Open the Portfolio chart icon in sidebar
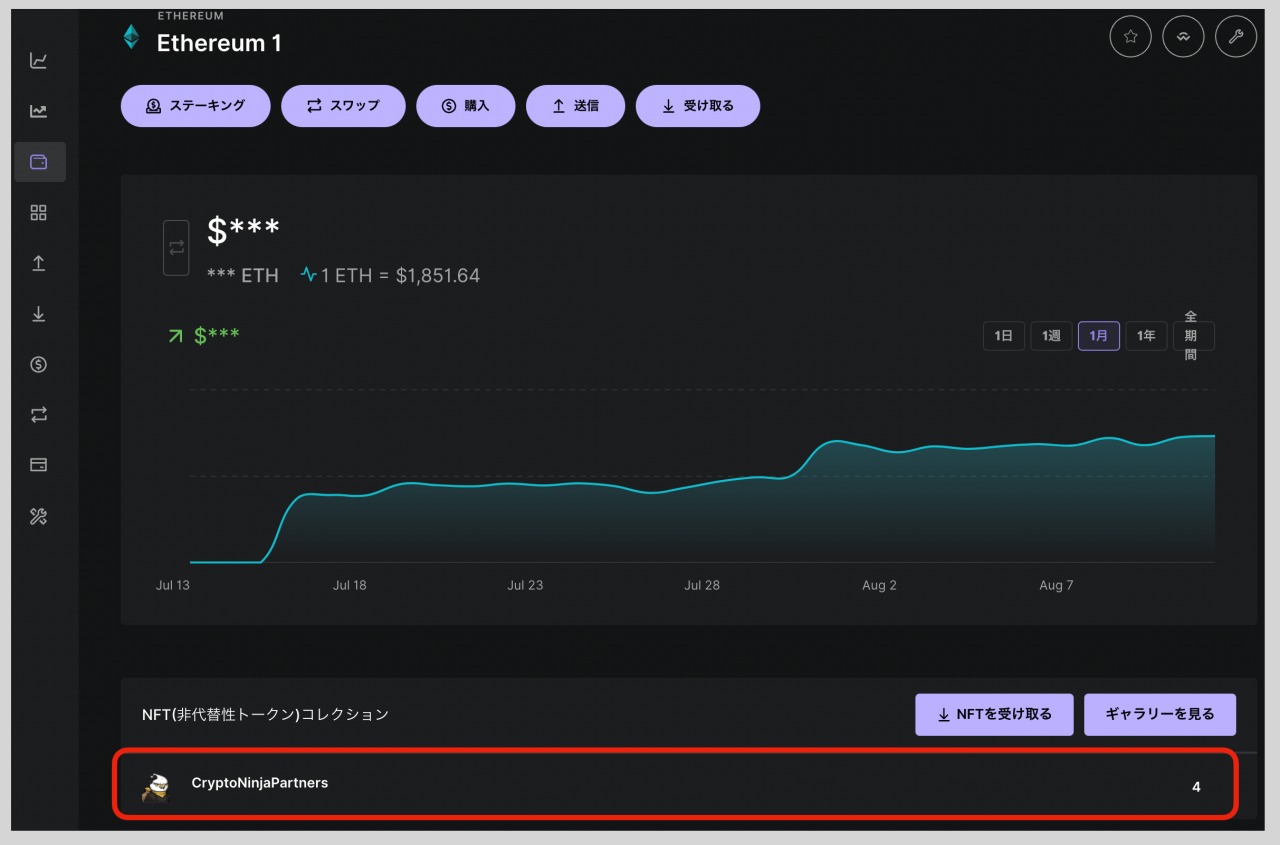This screenshot has height=845, width=1280. click(x=39, y=61)
